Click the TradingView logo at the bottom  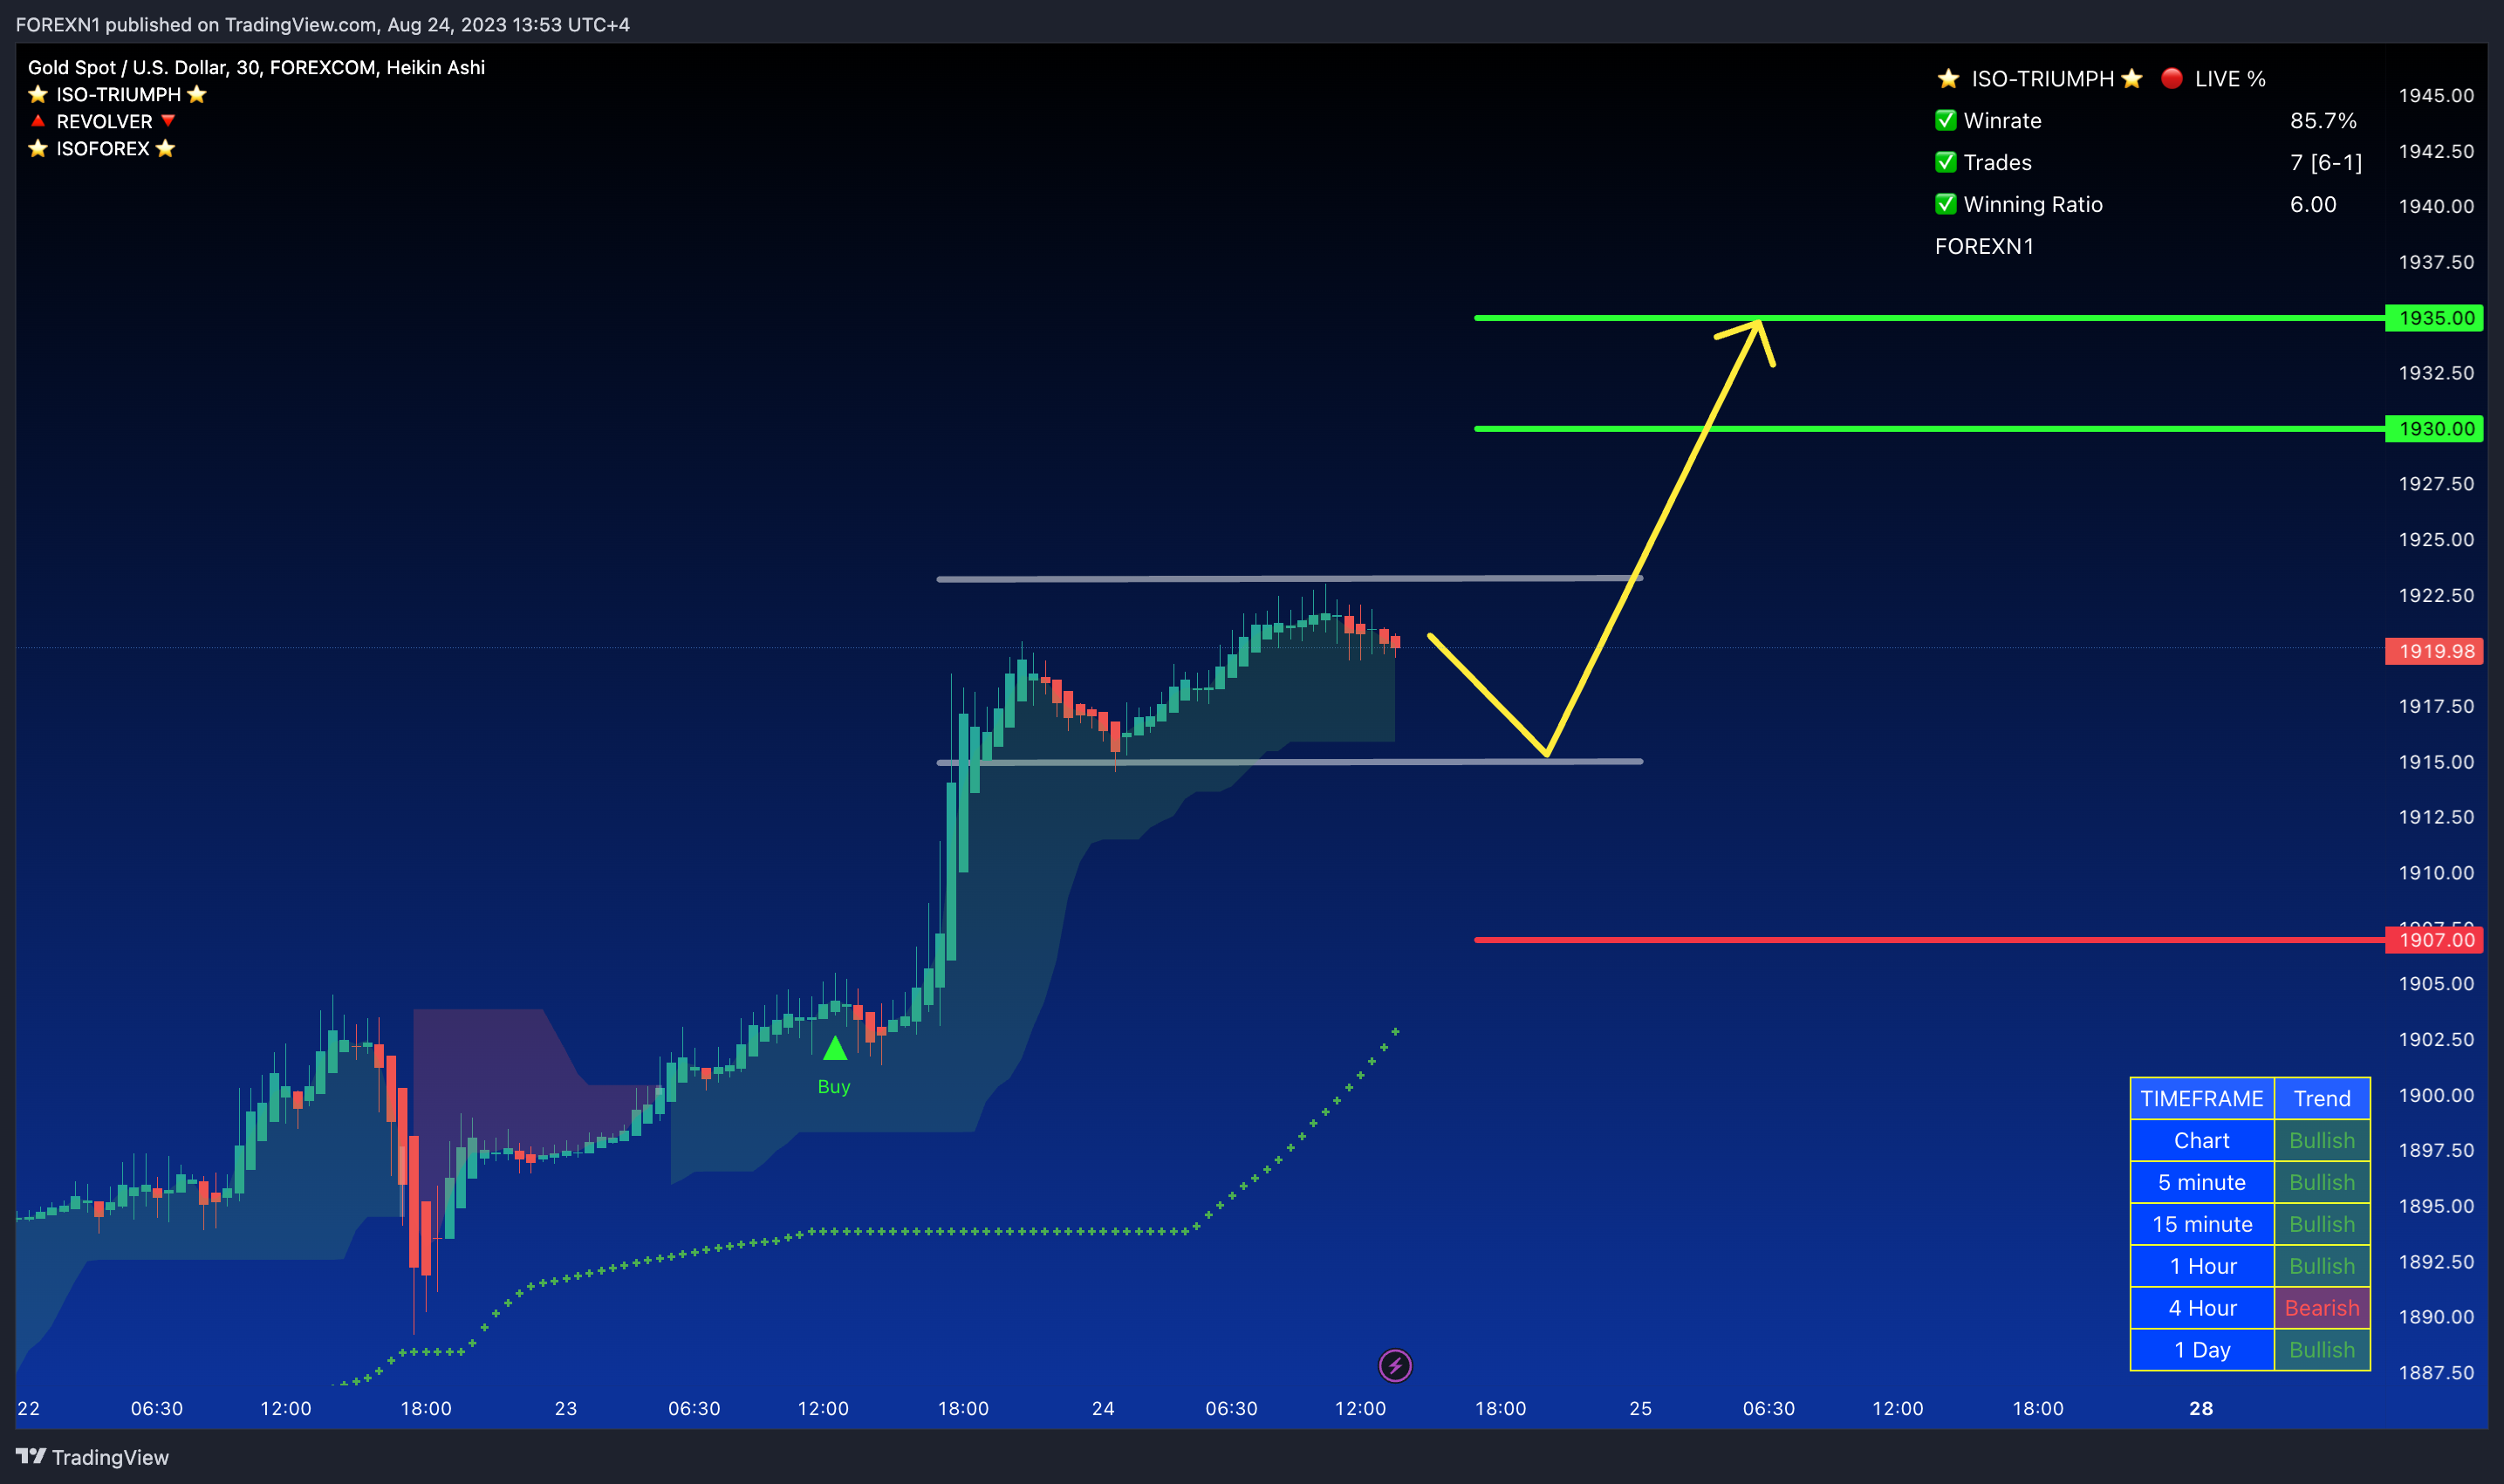(x=92, y=1457)
